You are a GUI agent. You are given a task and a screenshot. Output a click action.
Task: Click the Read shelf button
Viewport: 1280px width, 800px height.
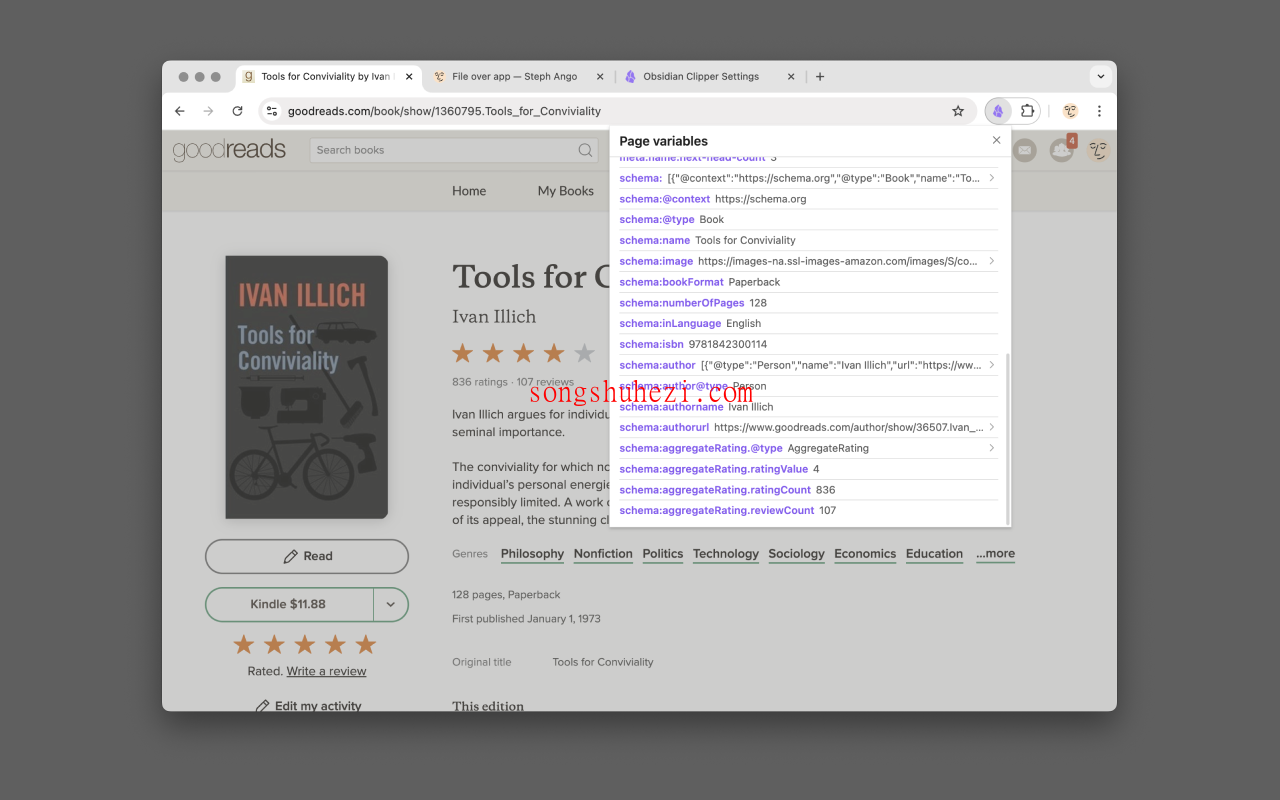point(307,556)
